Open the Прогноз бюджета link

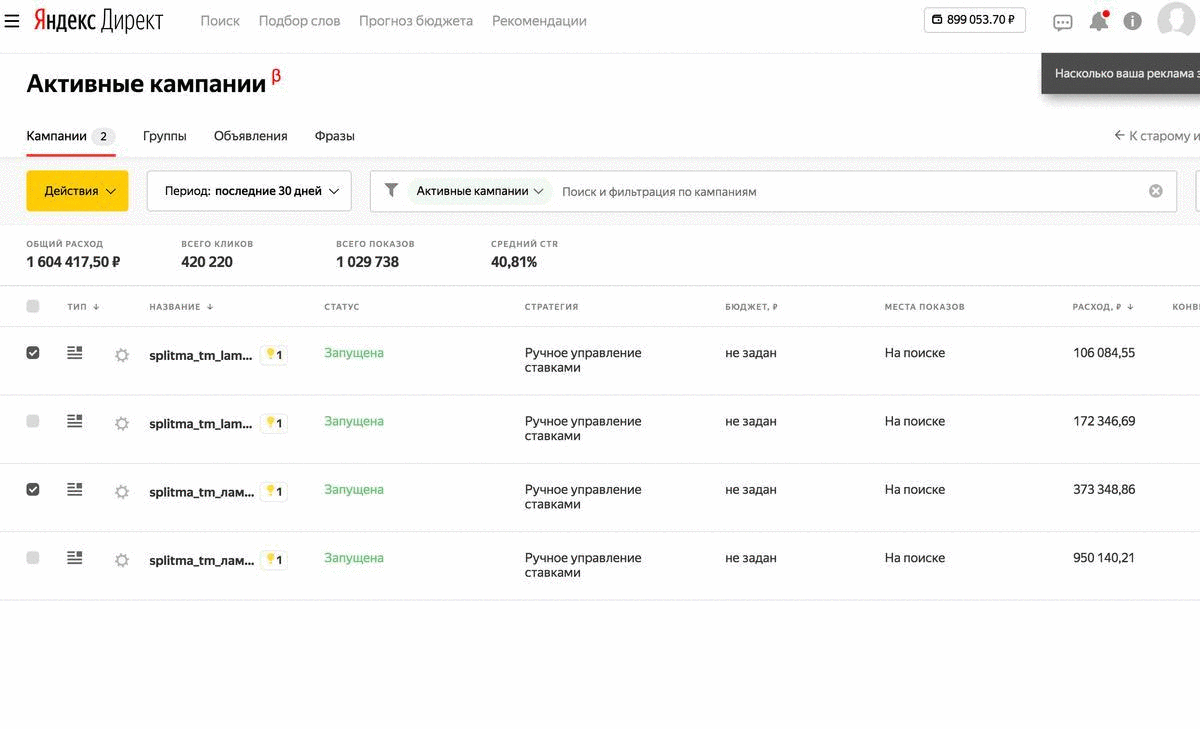(x=415, y=21)
